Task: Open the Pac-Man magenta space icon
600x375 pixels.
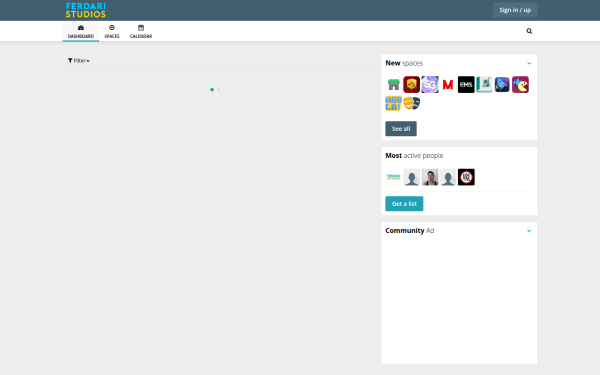Action: point(520,85)
